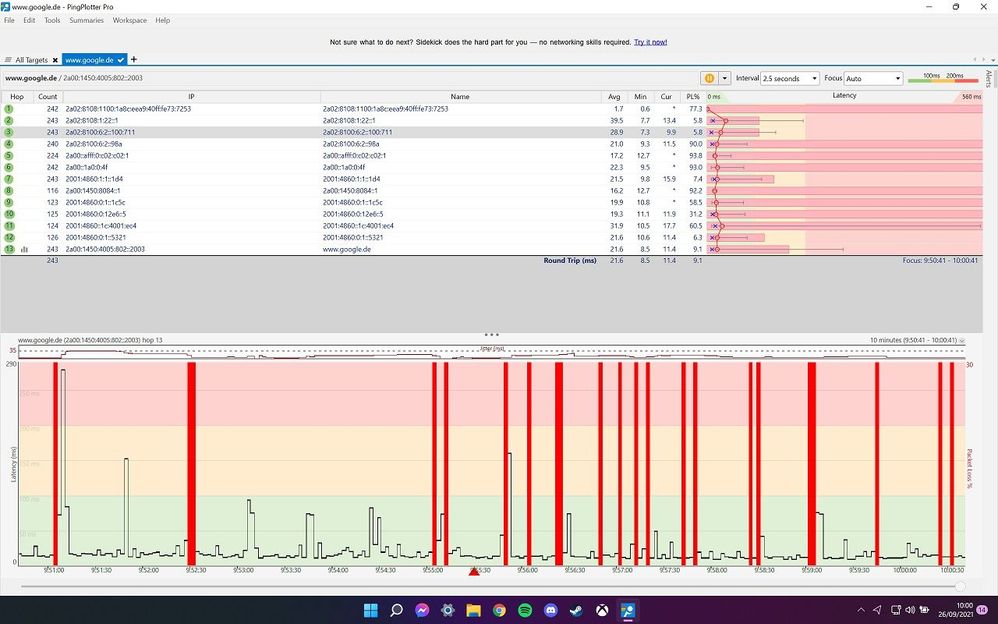Image resolution: width=998 pixels, height=624 pixels.
Task: Open Spotify from the taskbar
Action: coord(525,610)
